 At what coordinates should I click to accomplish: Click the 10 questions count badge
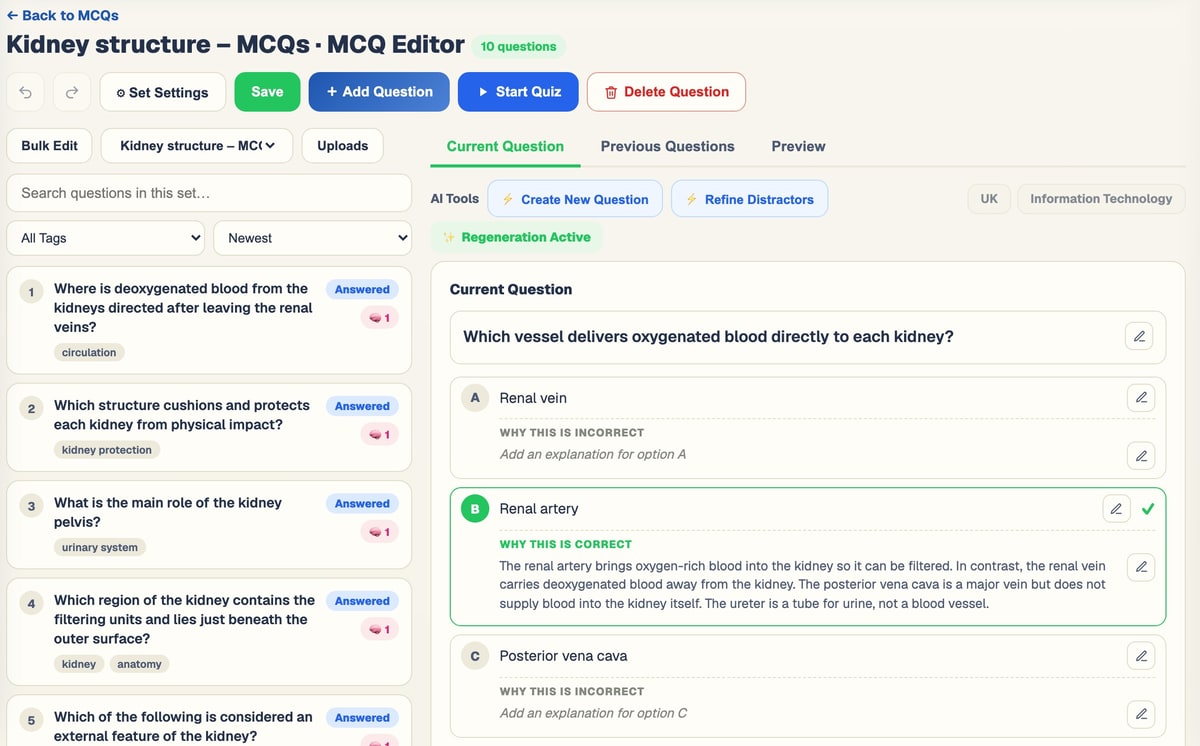(x=518, y=46)
